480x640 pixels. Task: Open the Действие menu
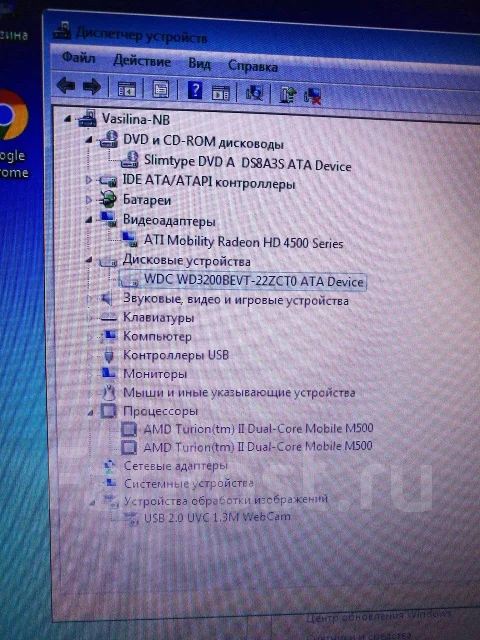[x=142, y=61]
